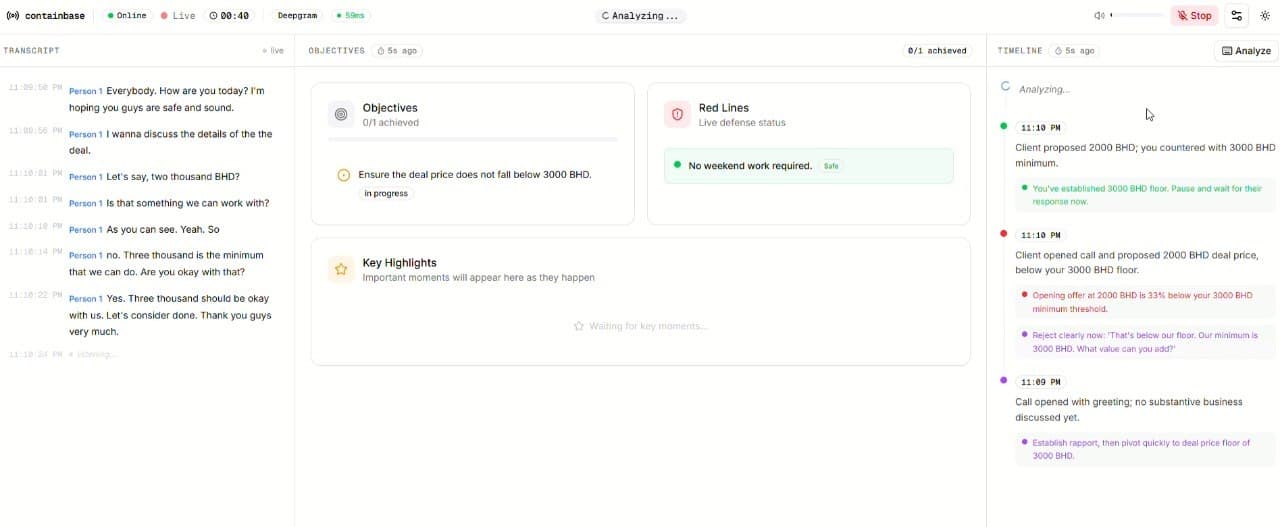The image size is (1280, 527).
Task: Select the No weekend work required red line
Action: click(809, 166)
